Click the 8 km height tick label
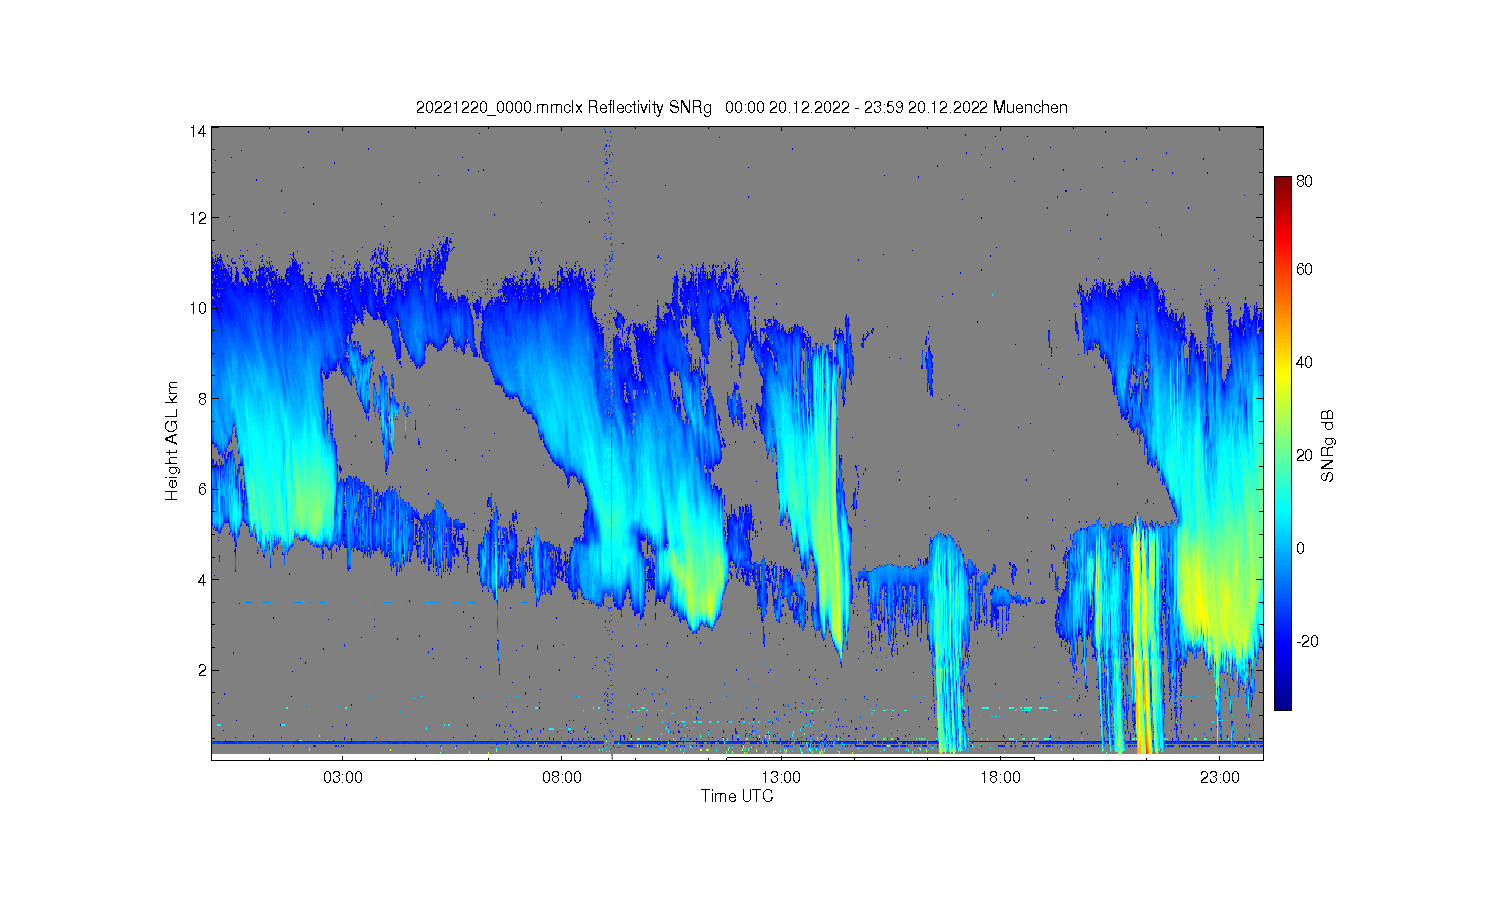Screen dimensions: 1500x900 (202, 399)
